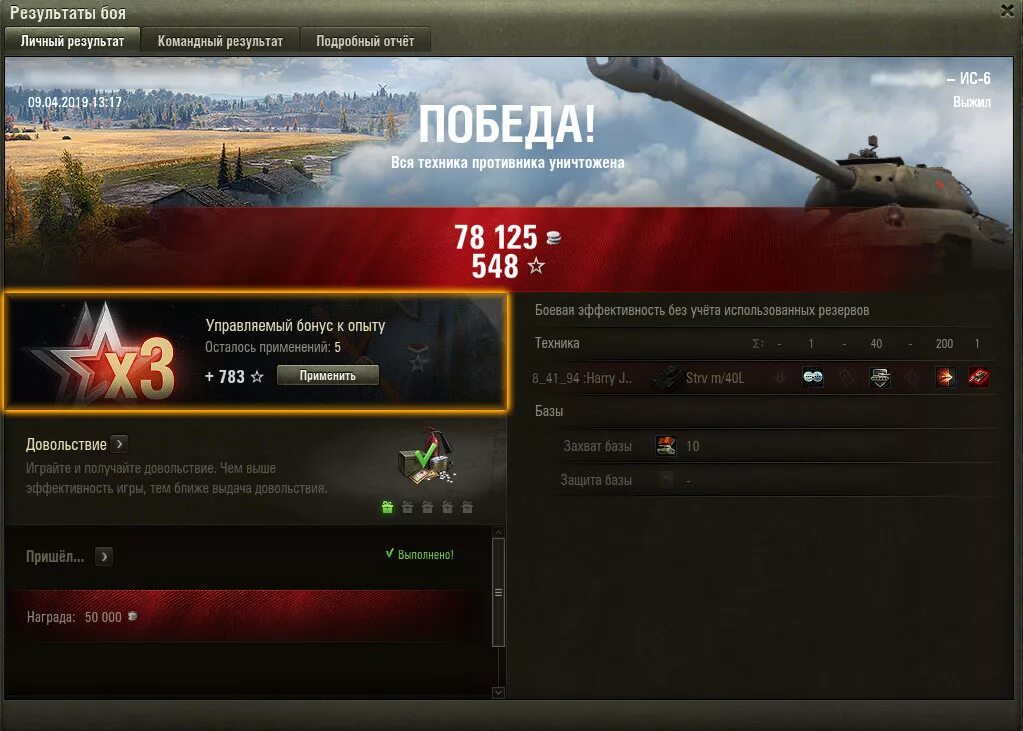Click the scrollbar down arrow in missions list
Screen dimensions: 1023x731
point(498,692)
